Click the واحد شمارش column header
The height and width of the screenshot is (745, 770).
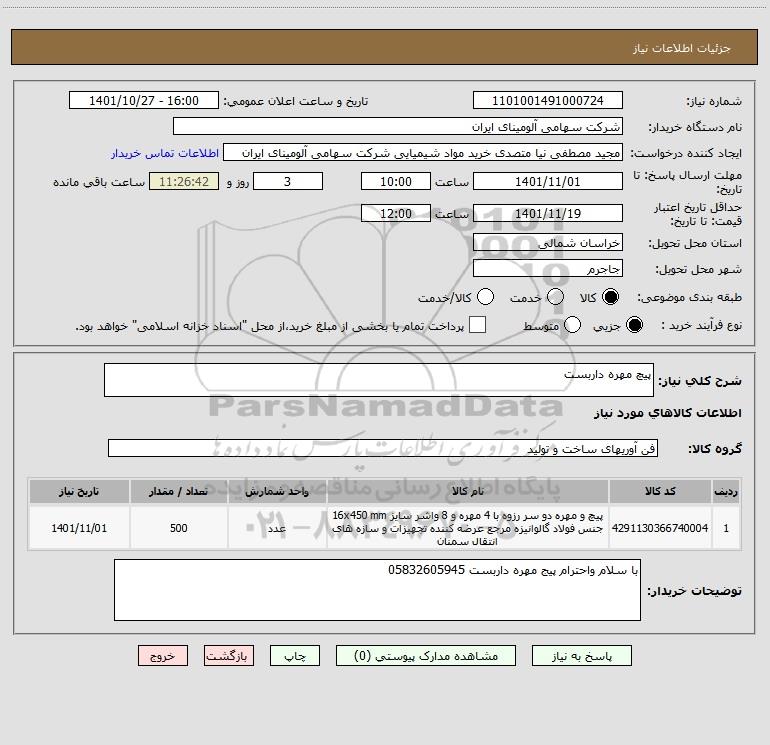pyautogui.click(x=277, y=492)
